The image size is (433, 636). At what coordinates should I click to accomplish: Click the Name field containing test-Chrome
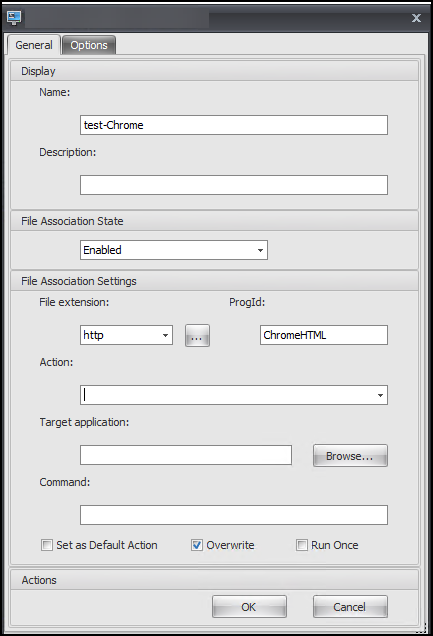point(234,125)
